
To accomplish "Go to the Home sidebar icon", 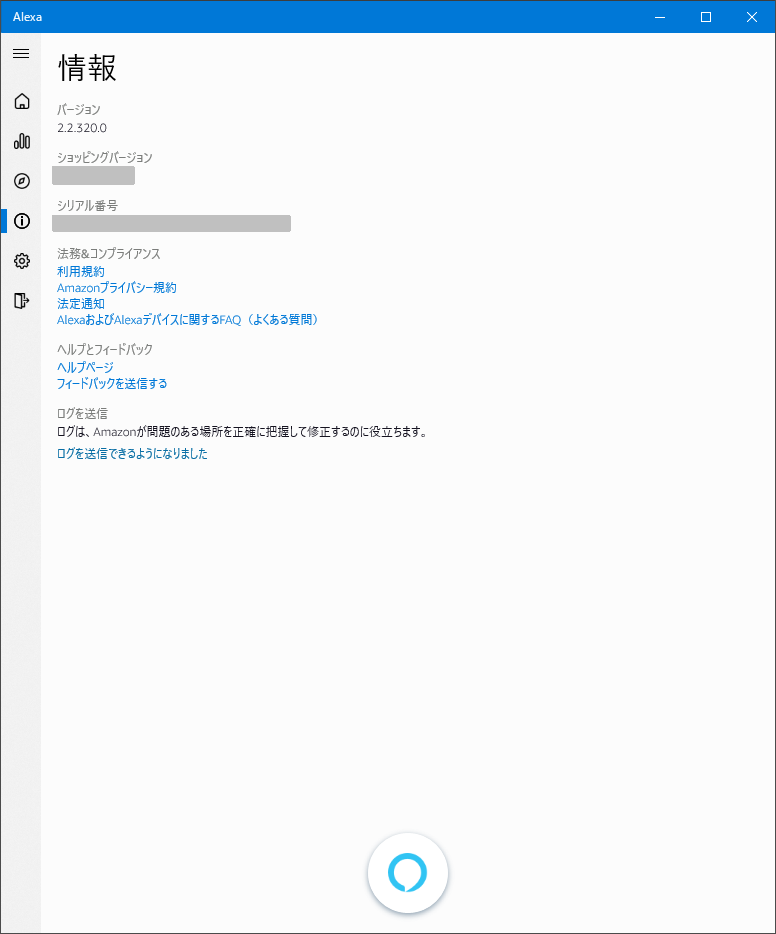I will (x=21, y=101).
